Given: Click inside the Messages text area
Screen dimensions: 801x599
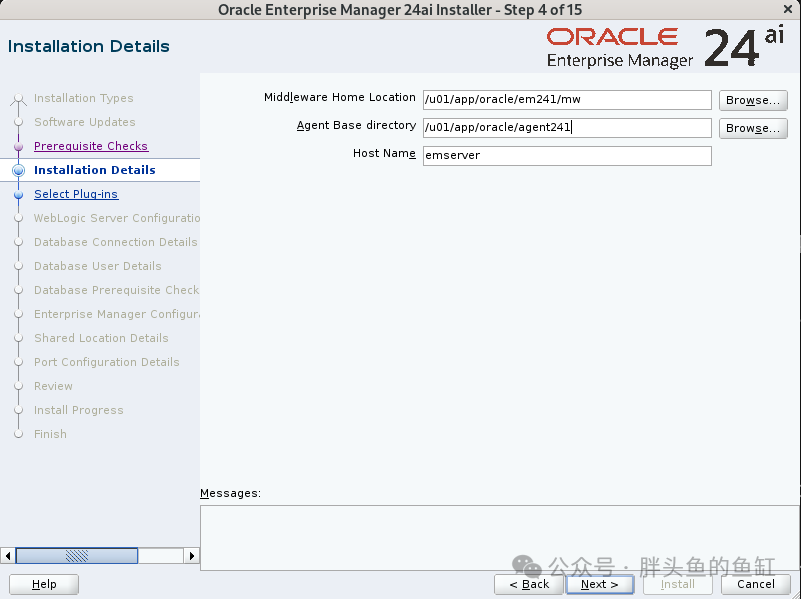Looking at the screenshot, I should (x=500, y=538).
